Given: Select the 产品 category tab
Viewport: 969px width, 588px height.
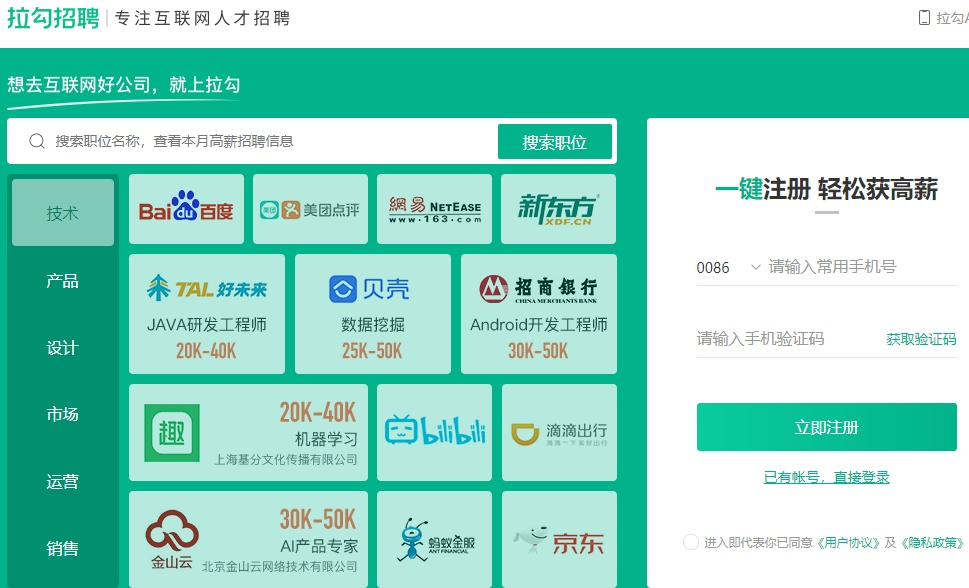Looking at the screenshot, I should click(63, 281).
